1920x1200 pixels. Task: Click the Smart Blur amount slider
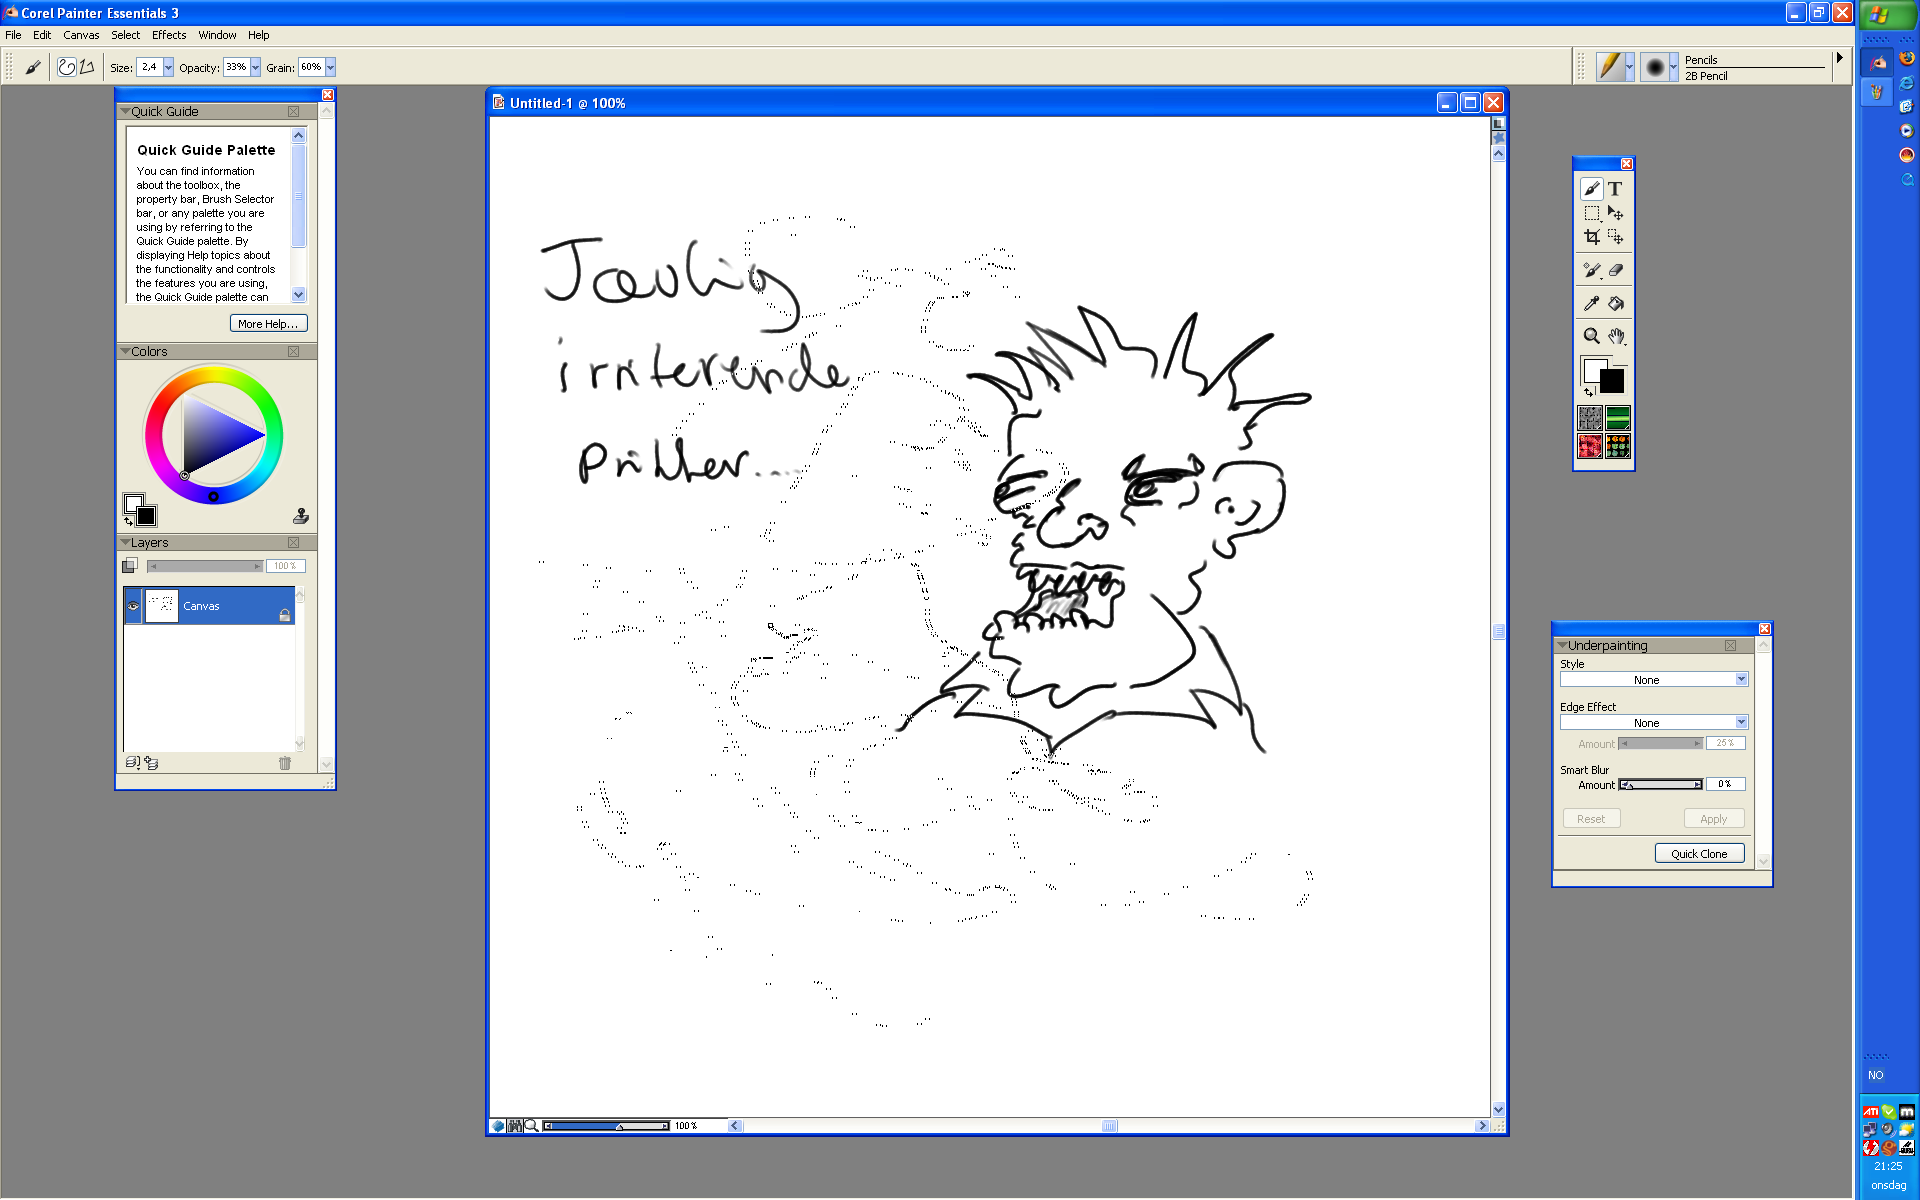[x=1660, y=785]
